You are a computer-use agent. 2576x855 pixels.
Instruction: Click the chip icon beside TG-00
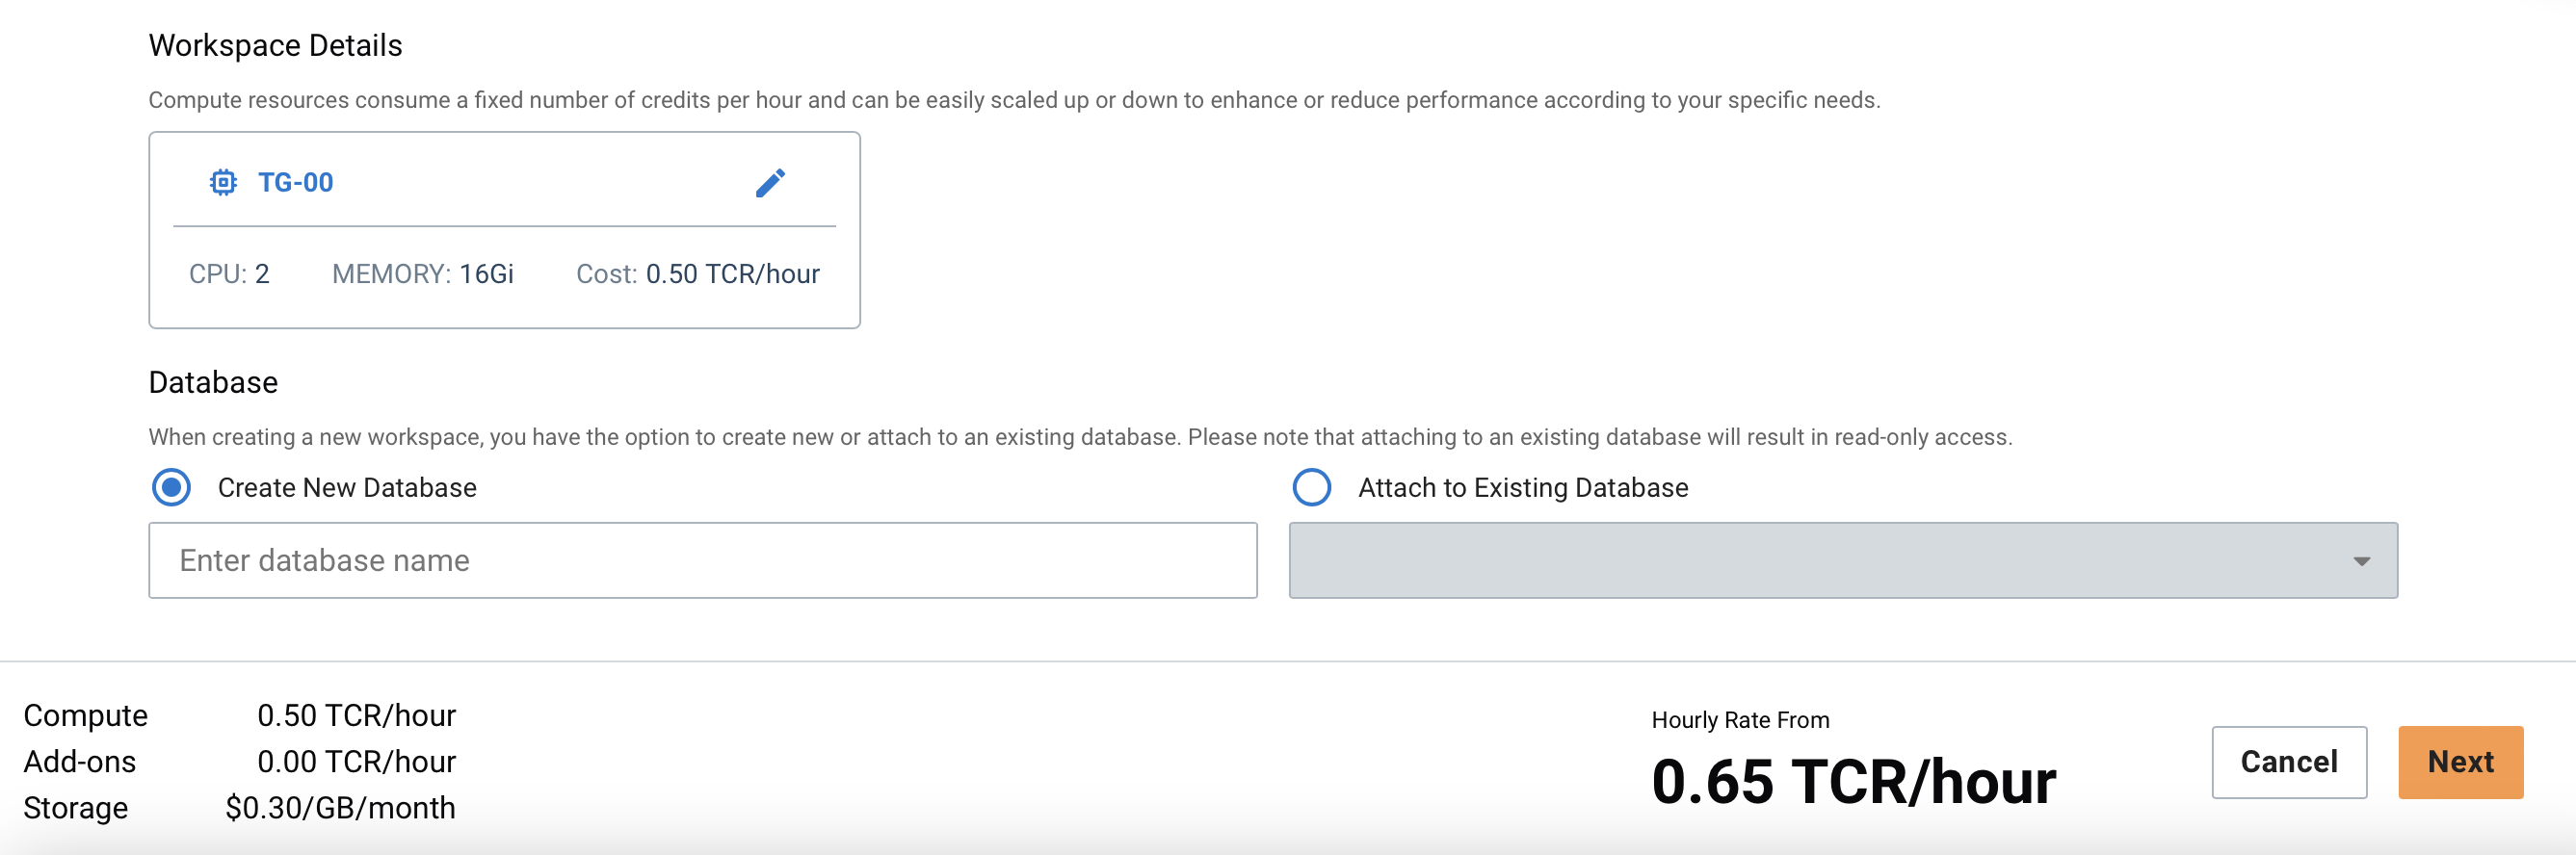(x=223, y=183)
